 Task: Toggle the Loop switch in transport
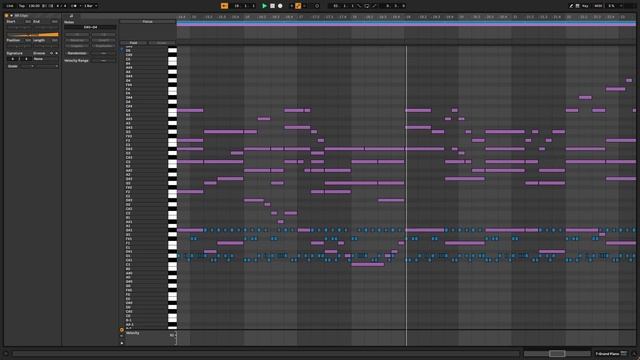coord(367,6)
